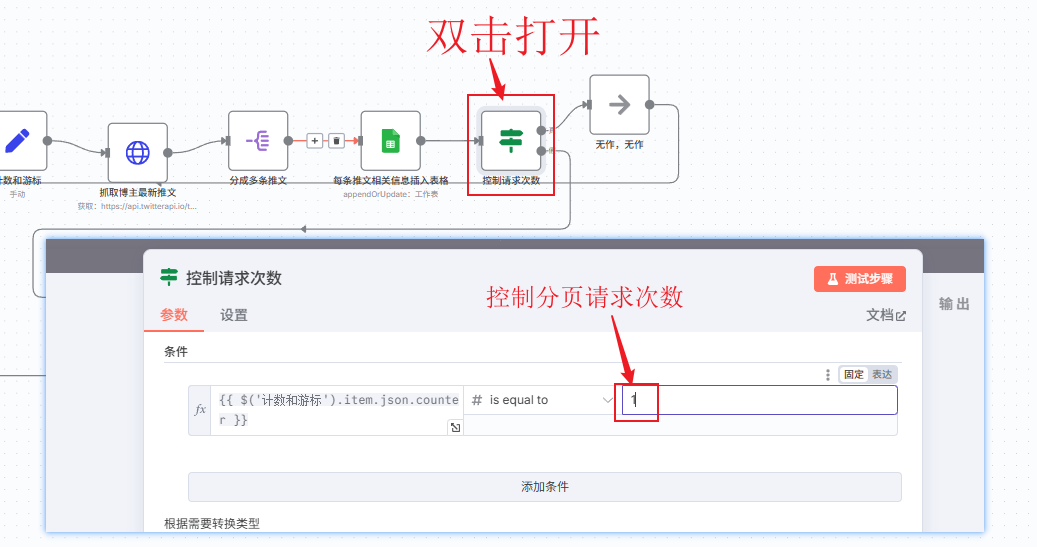Viewport: 1037px width, 547px height.
Task: Click the three-dot options beside 固定
Action: click(827, 375)
